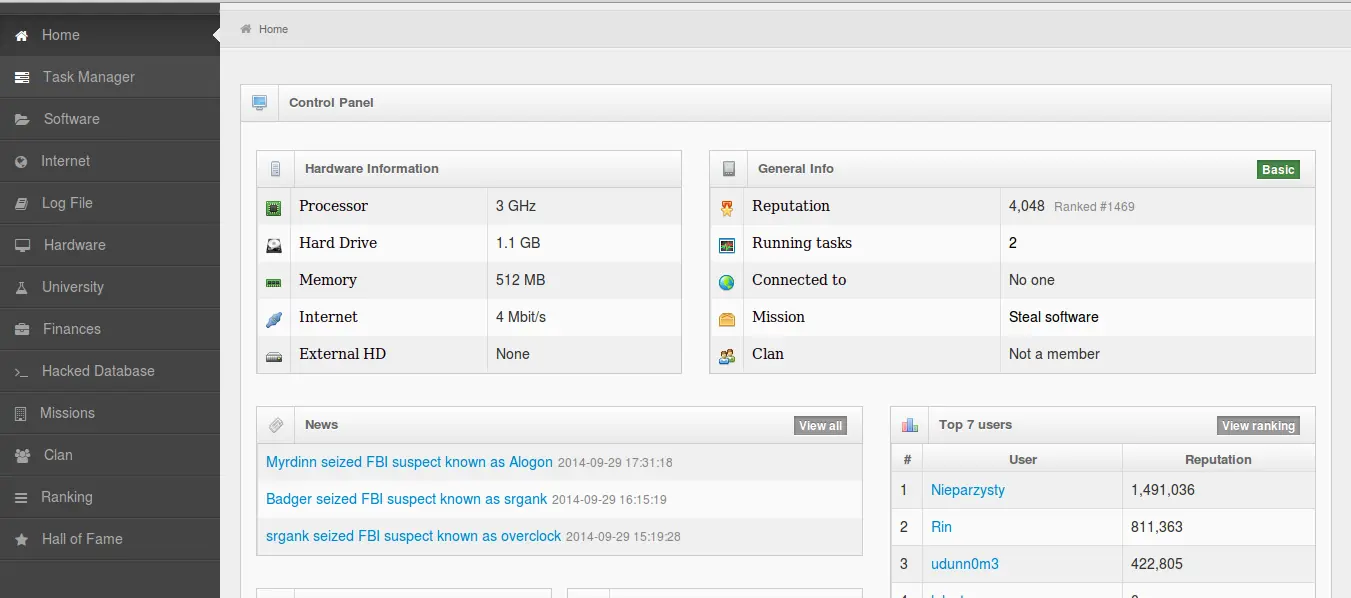The height and width of the screenshot is (598, 1351).
Task: Click the External HD icon
Action: [273, 356]
